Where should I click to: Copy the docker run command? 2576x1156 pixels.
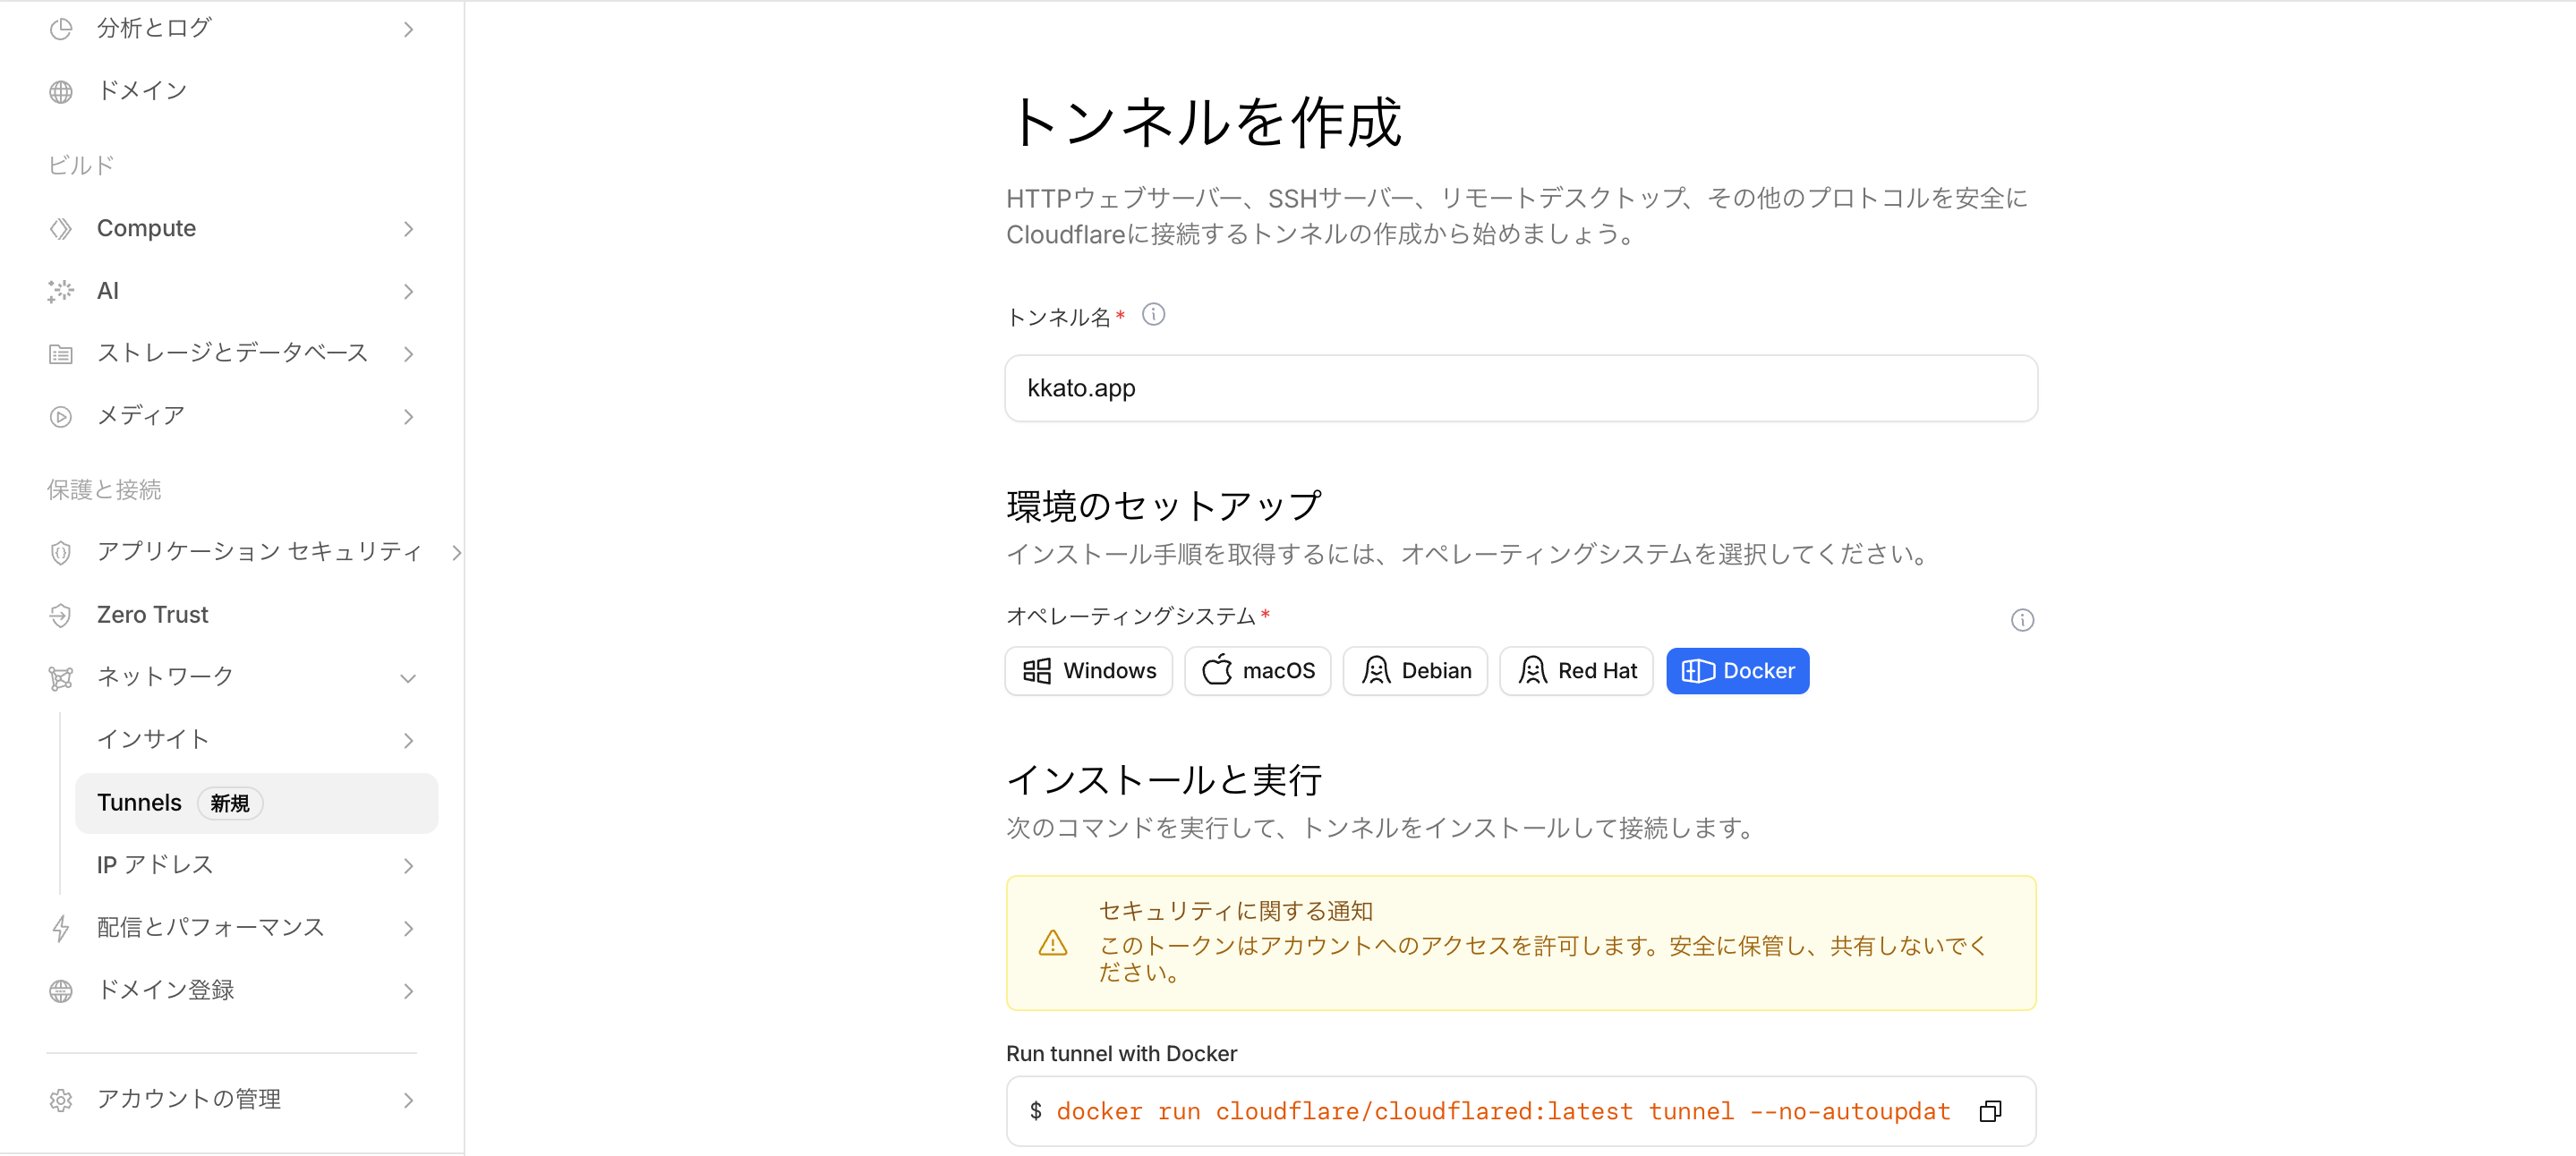[1990, 1111]
